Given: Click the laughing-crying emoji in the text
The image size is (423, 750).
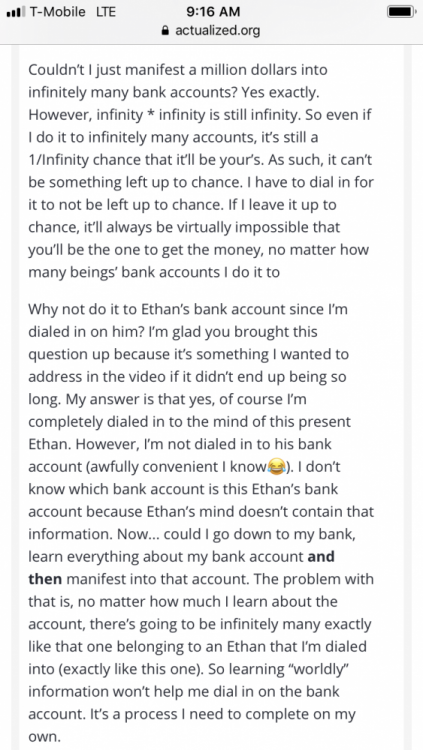Looking at the screenshot, I should 276,465.
